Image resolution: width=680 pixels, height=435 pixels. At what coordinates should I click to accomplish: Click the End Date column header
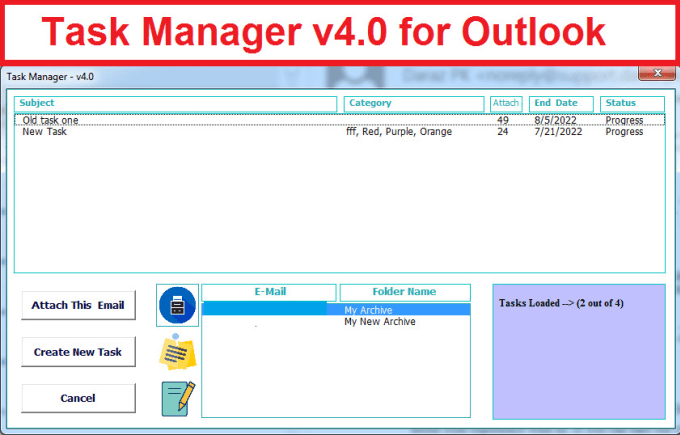561,104
